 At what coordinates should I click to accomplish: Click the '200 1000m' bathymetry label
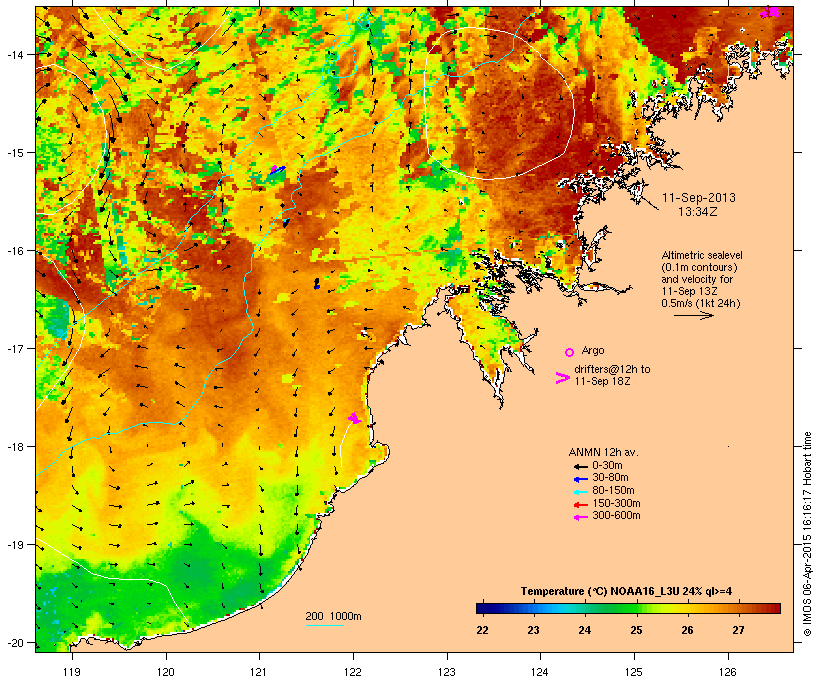[x=333, y=616]
